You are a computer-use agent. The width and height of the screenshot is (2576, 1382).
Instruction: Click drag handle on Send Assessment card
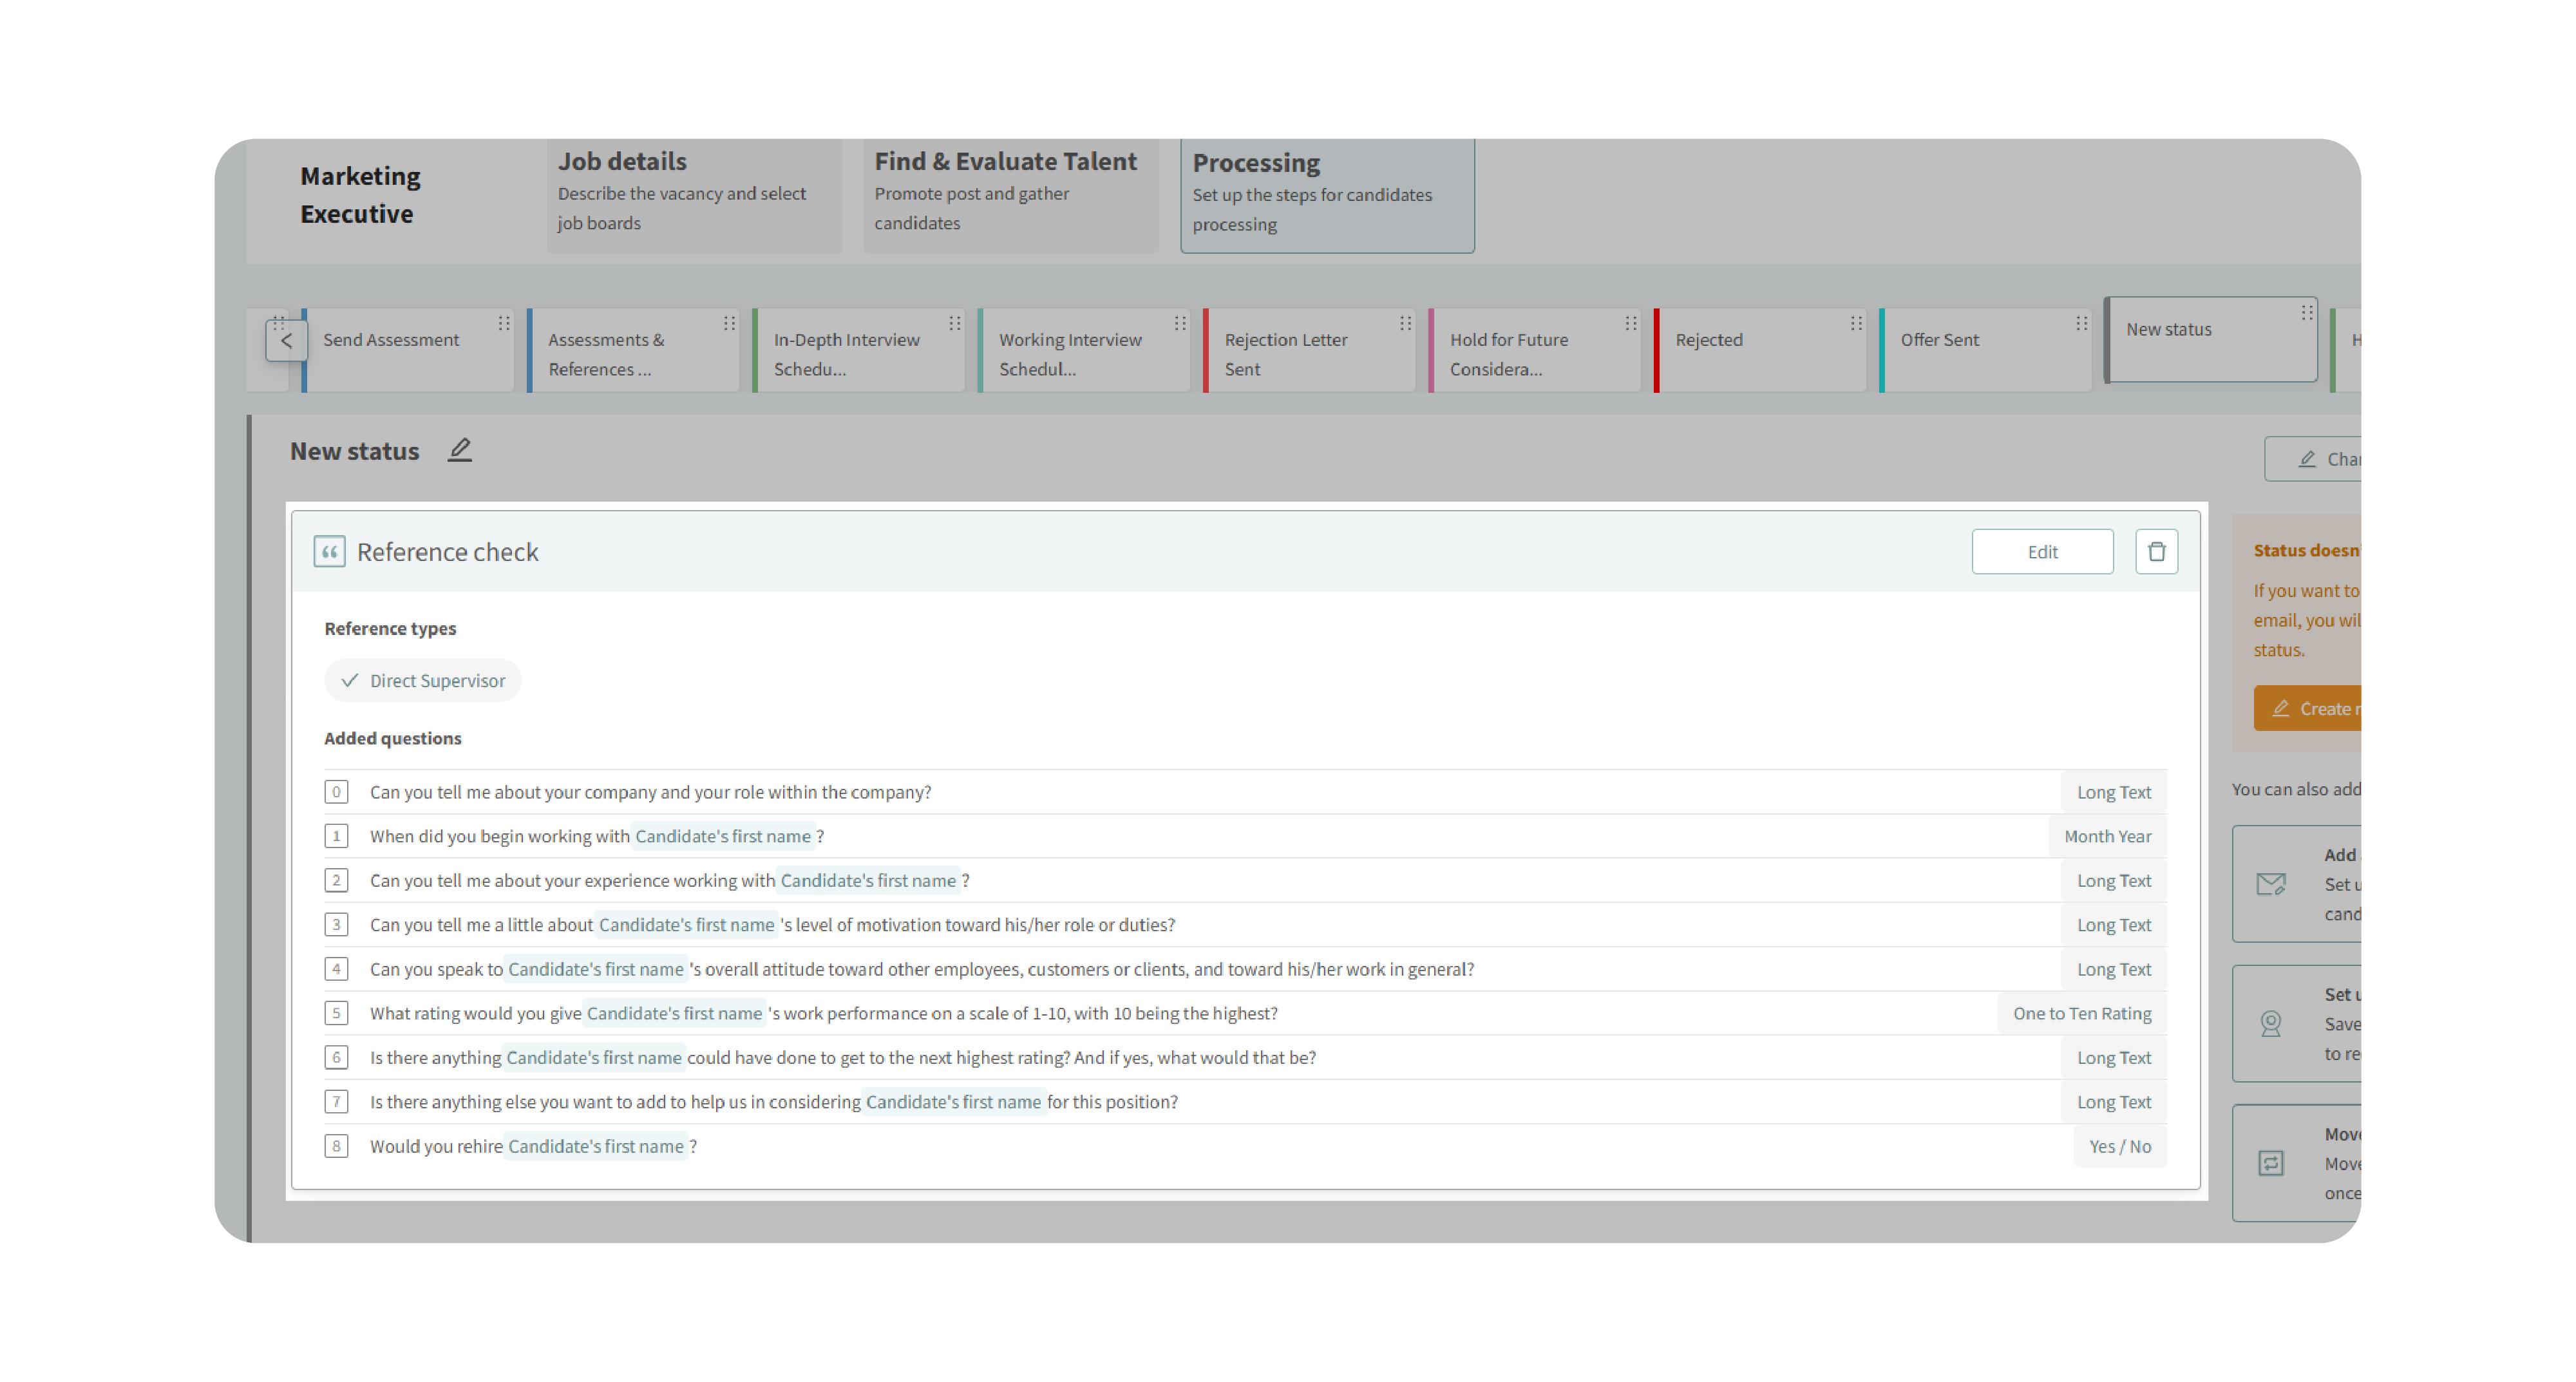(x=504, y=323)
